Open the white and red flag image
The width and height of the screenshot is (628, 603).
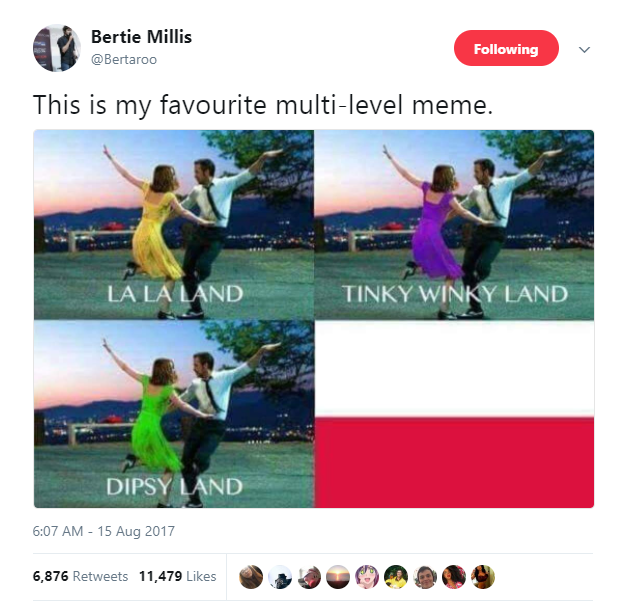click(x=454, y=414)
